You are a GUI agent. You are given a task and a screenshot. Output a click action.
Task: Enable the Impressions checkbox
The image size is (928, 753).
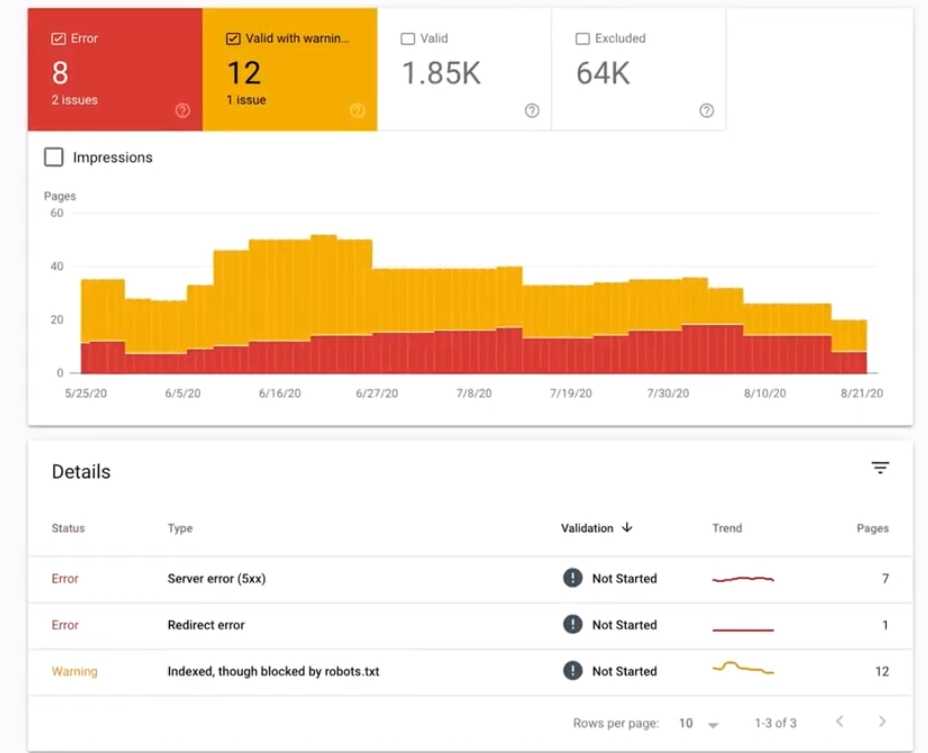click(x=54, y=157)
